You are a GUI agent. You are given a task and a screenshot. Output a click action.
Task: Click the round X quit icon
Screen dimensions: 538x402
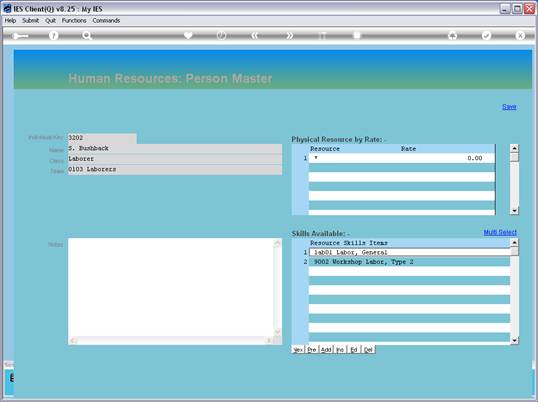pyautogui.click(x=520, y=35)
